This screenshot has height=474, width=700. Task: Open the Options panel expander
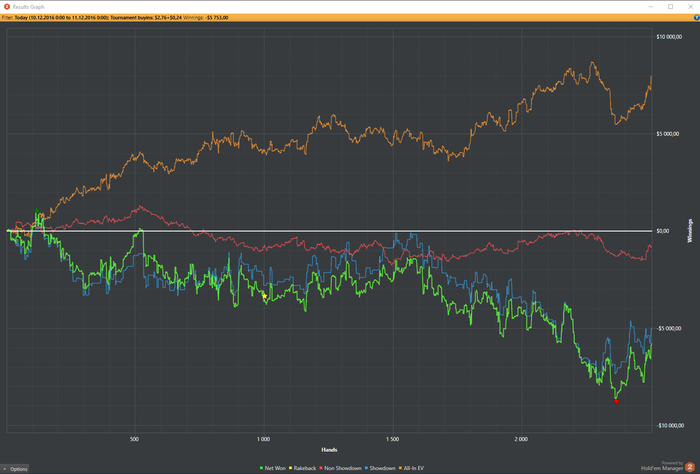[x=15, y=469]
